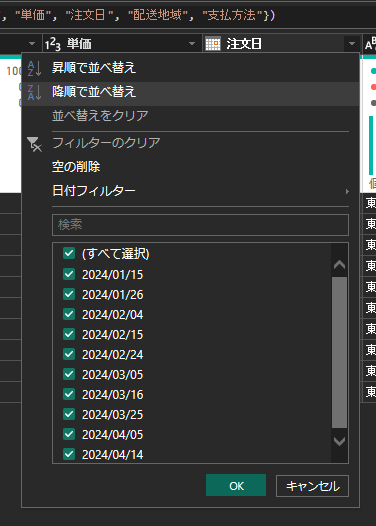Image resolution: width=376 pixels, height=526 pixels.
Task: Click the formula bar text
Action: (138, 15)
